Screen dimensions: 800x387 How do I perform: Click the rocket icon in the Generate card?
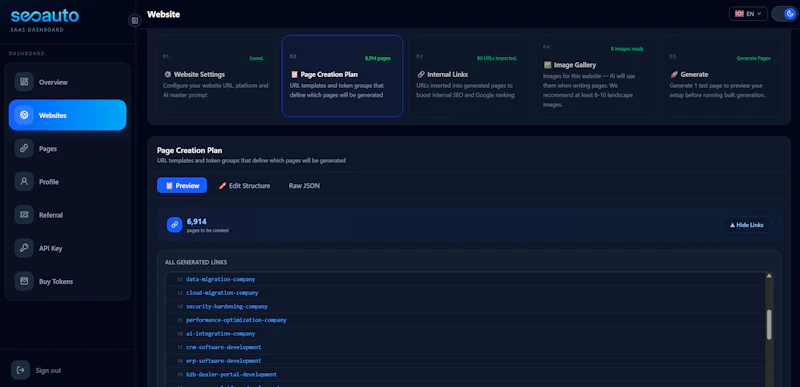(x=673, y=74)
